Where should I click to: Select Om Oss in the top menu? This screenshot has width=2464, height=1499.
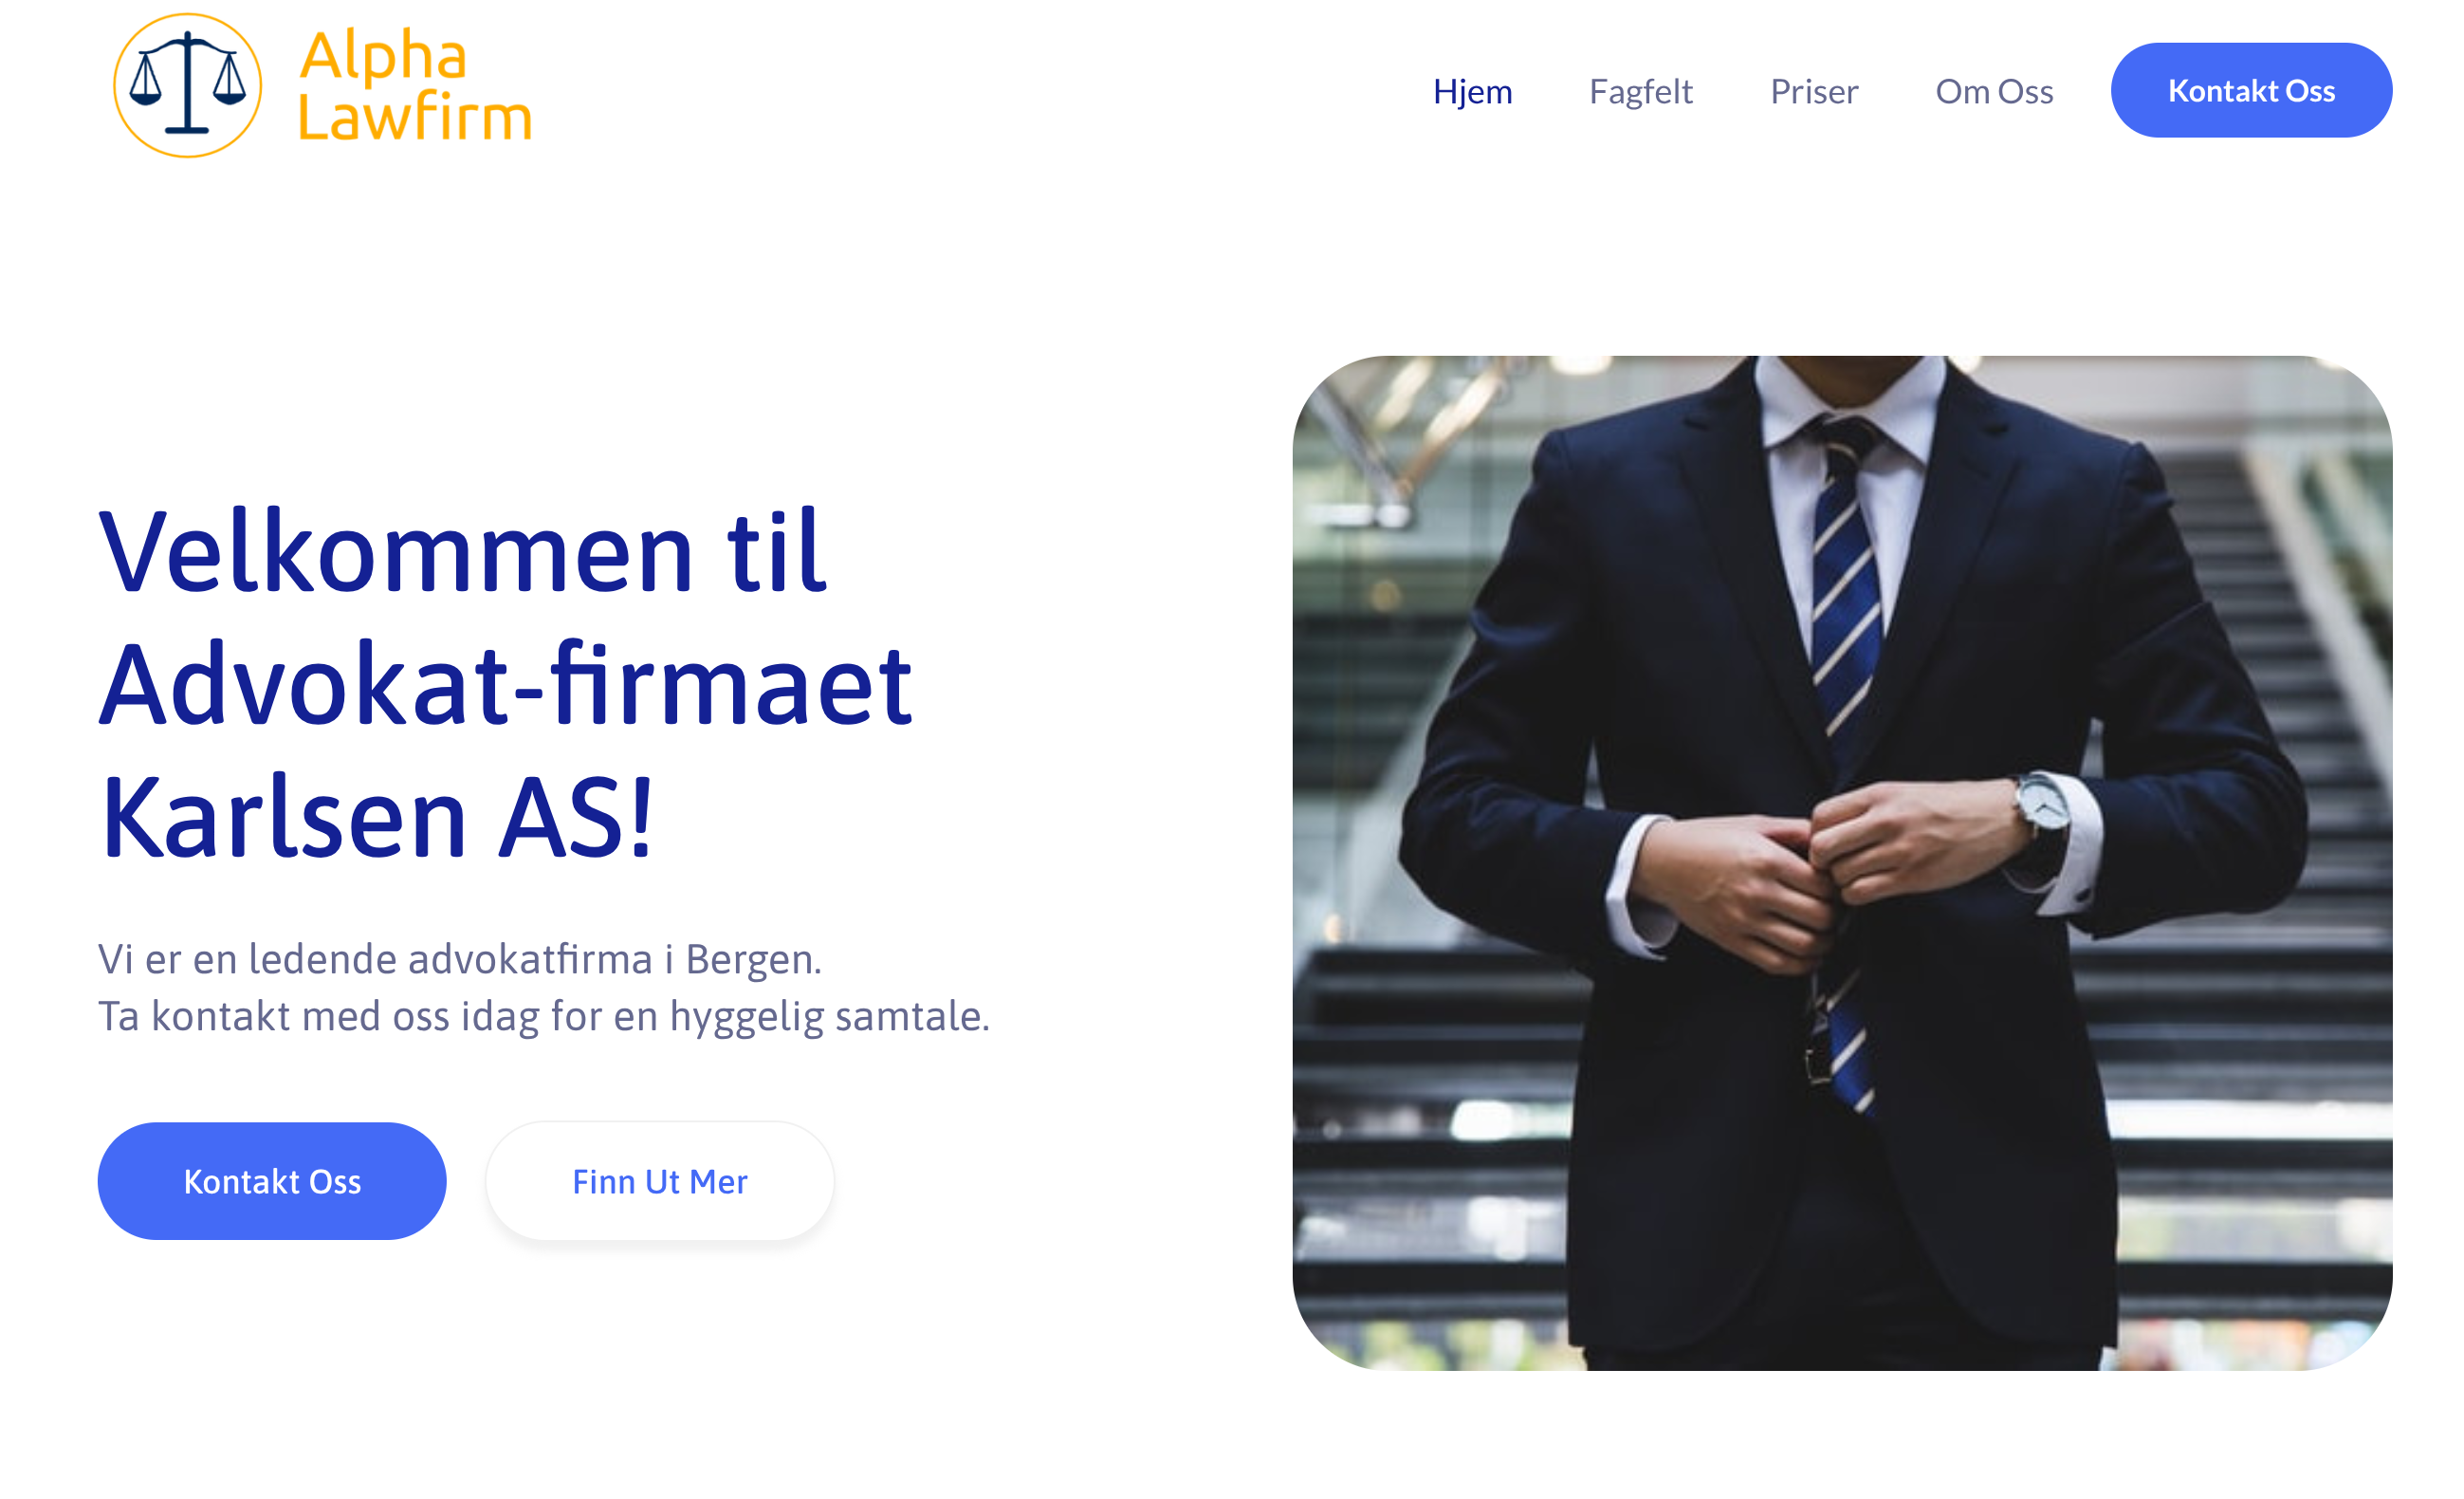point(1994,91)
